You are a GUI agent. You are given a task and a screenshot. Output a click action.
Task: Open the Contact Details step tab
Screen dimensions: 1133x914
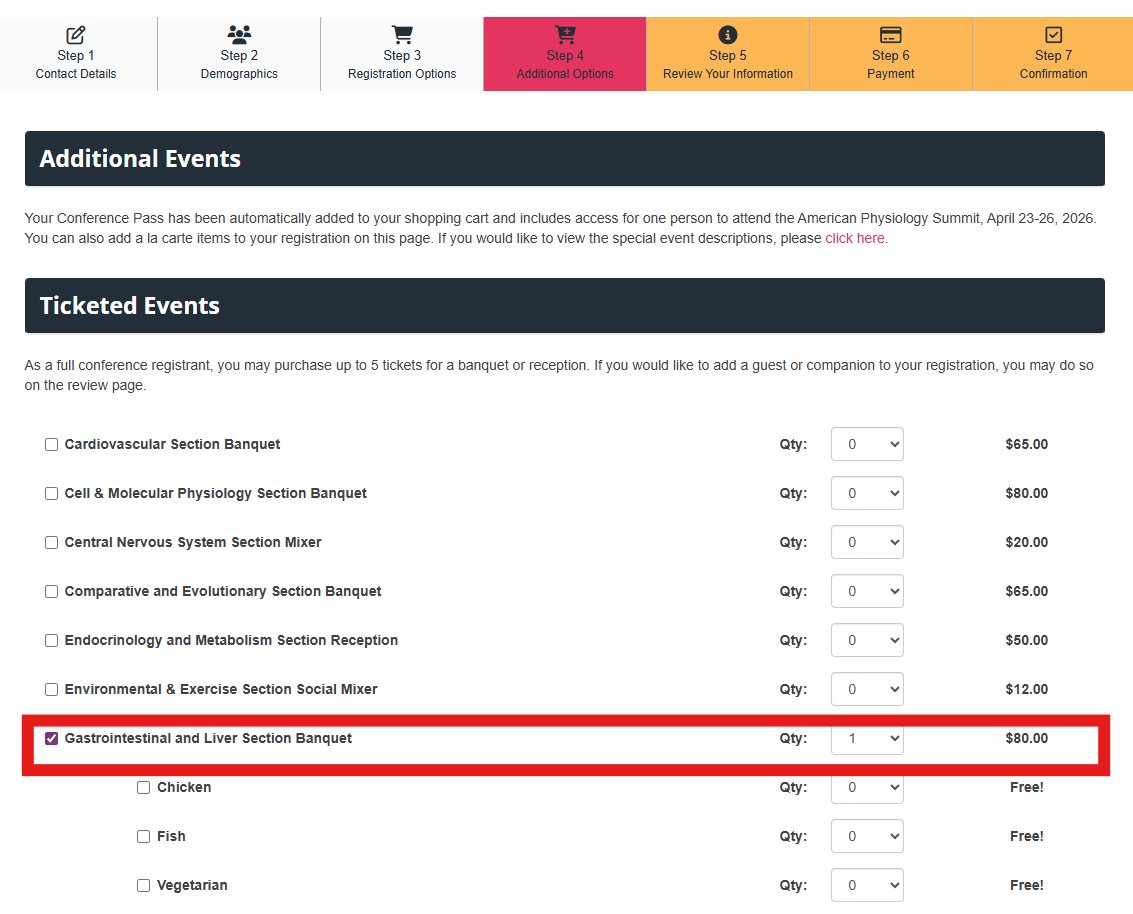tap(78, 54)
